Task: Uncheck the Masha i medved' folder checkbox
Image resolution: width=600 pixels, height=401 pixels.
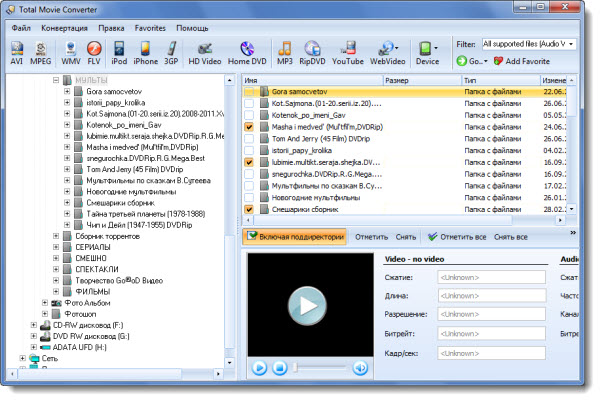Action: (251, 127)
